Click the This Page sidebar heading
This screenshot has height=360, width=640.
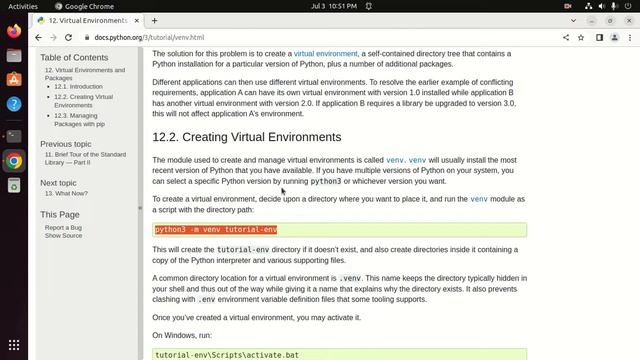pos(60,214)
